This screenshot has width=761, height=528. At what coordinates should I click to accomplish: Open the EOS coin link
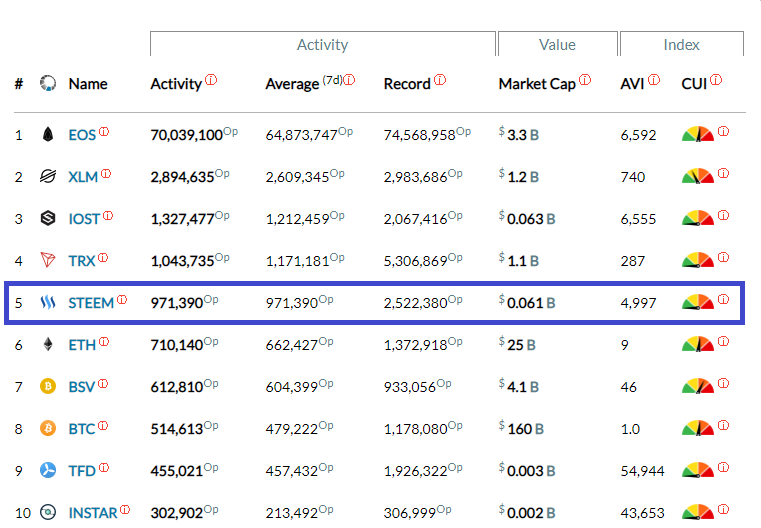coord(82,135)
